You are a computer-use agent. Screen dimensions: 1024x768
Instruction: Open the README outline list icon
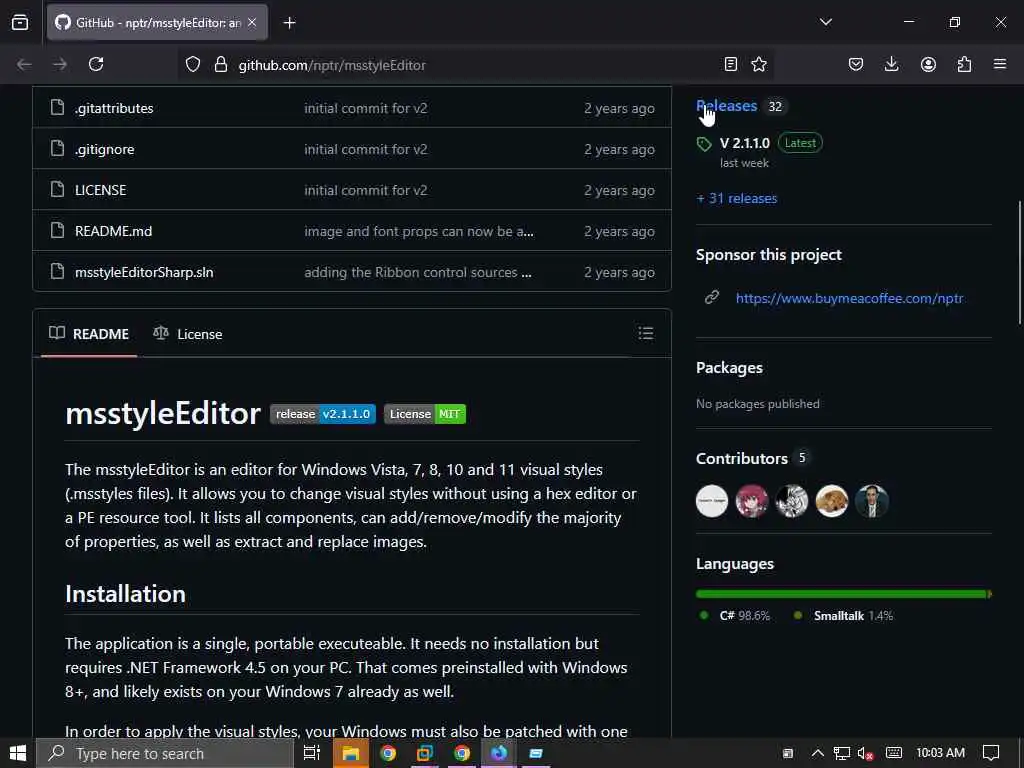coord(646,334)
